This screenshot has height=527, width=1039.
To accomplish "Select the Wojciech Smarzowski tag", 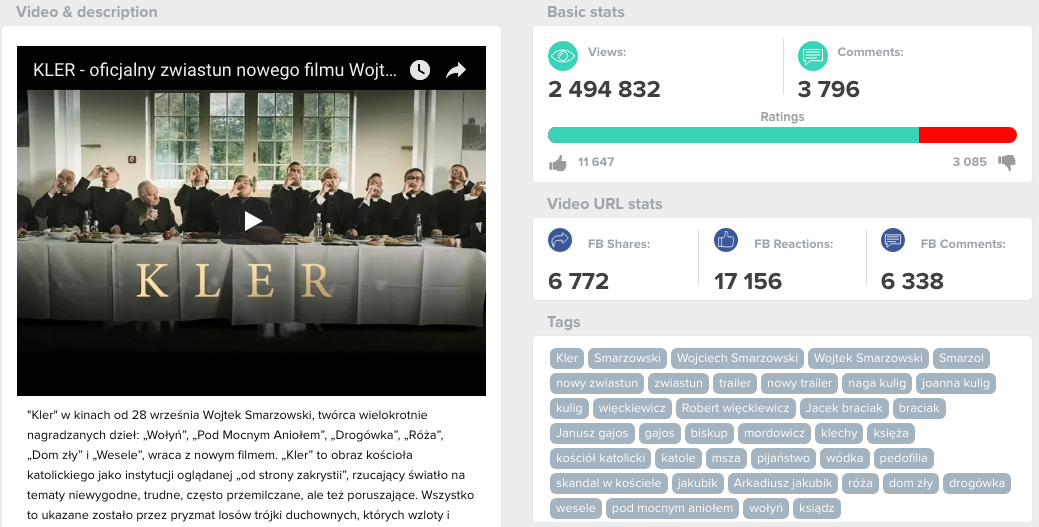I will pyautogui.click(x=737, y=358).
